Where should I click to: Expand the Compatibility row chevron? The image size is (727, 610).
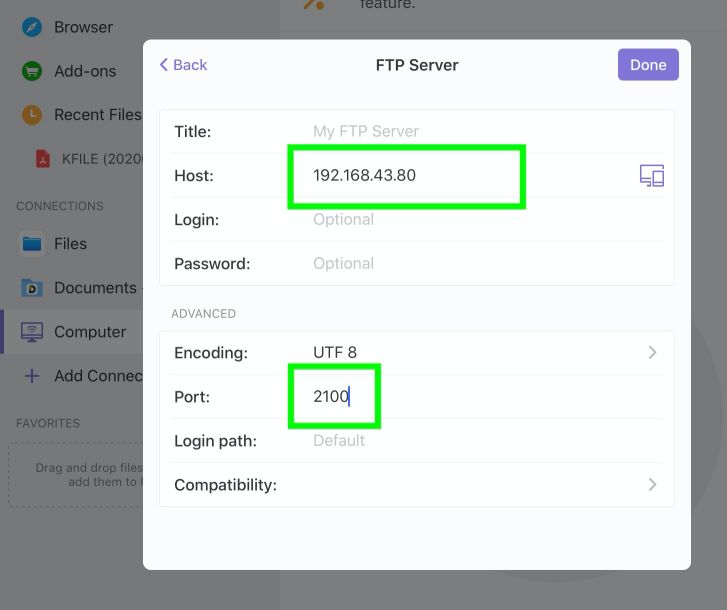[x=652, y=485]
